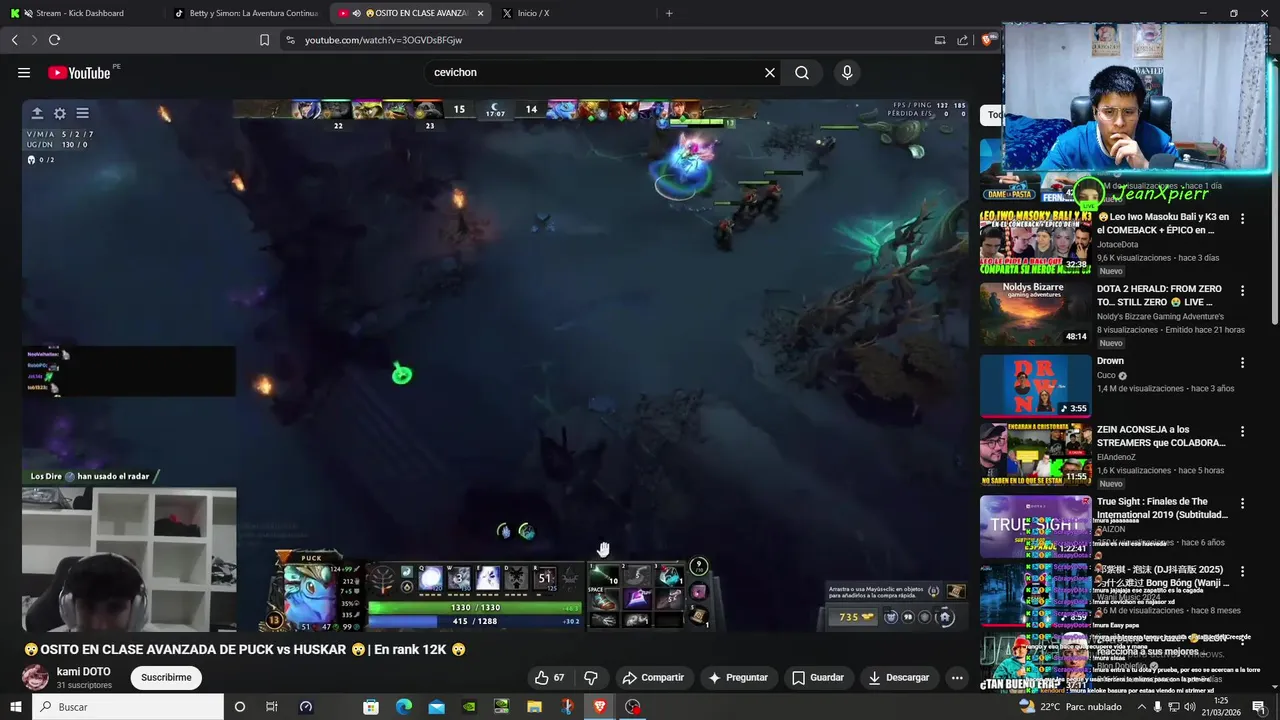The width and height of the screenshot is (1280, 720).
Task: Mute the audio icon on the YouTube tab
Action: (357, 13)
